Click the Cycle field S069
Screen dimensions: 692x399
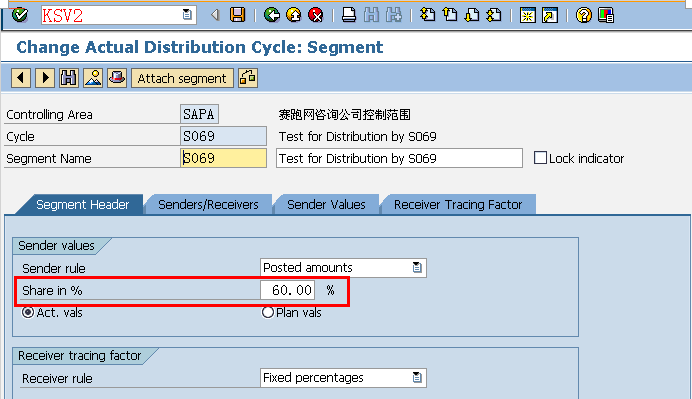(223, 136)
